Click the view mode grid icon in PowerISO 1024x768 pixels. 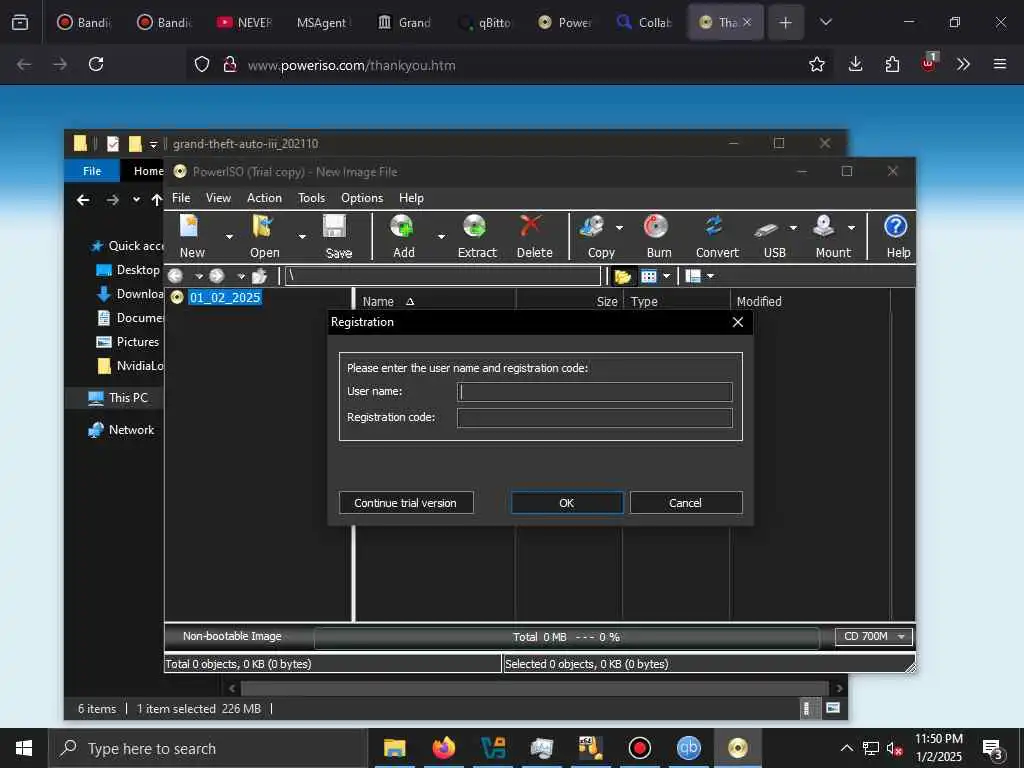click(648, 276)
